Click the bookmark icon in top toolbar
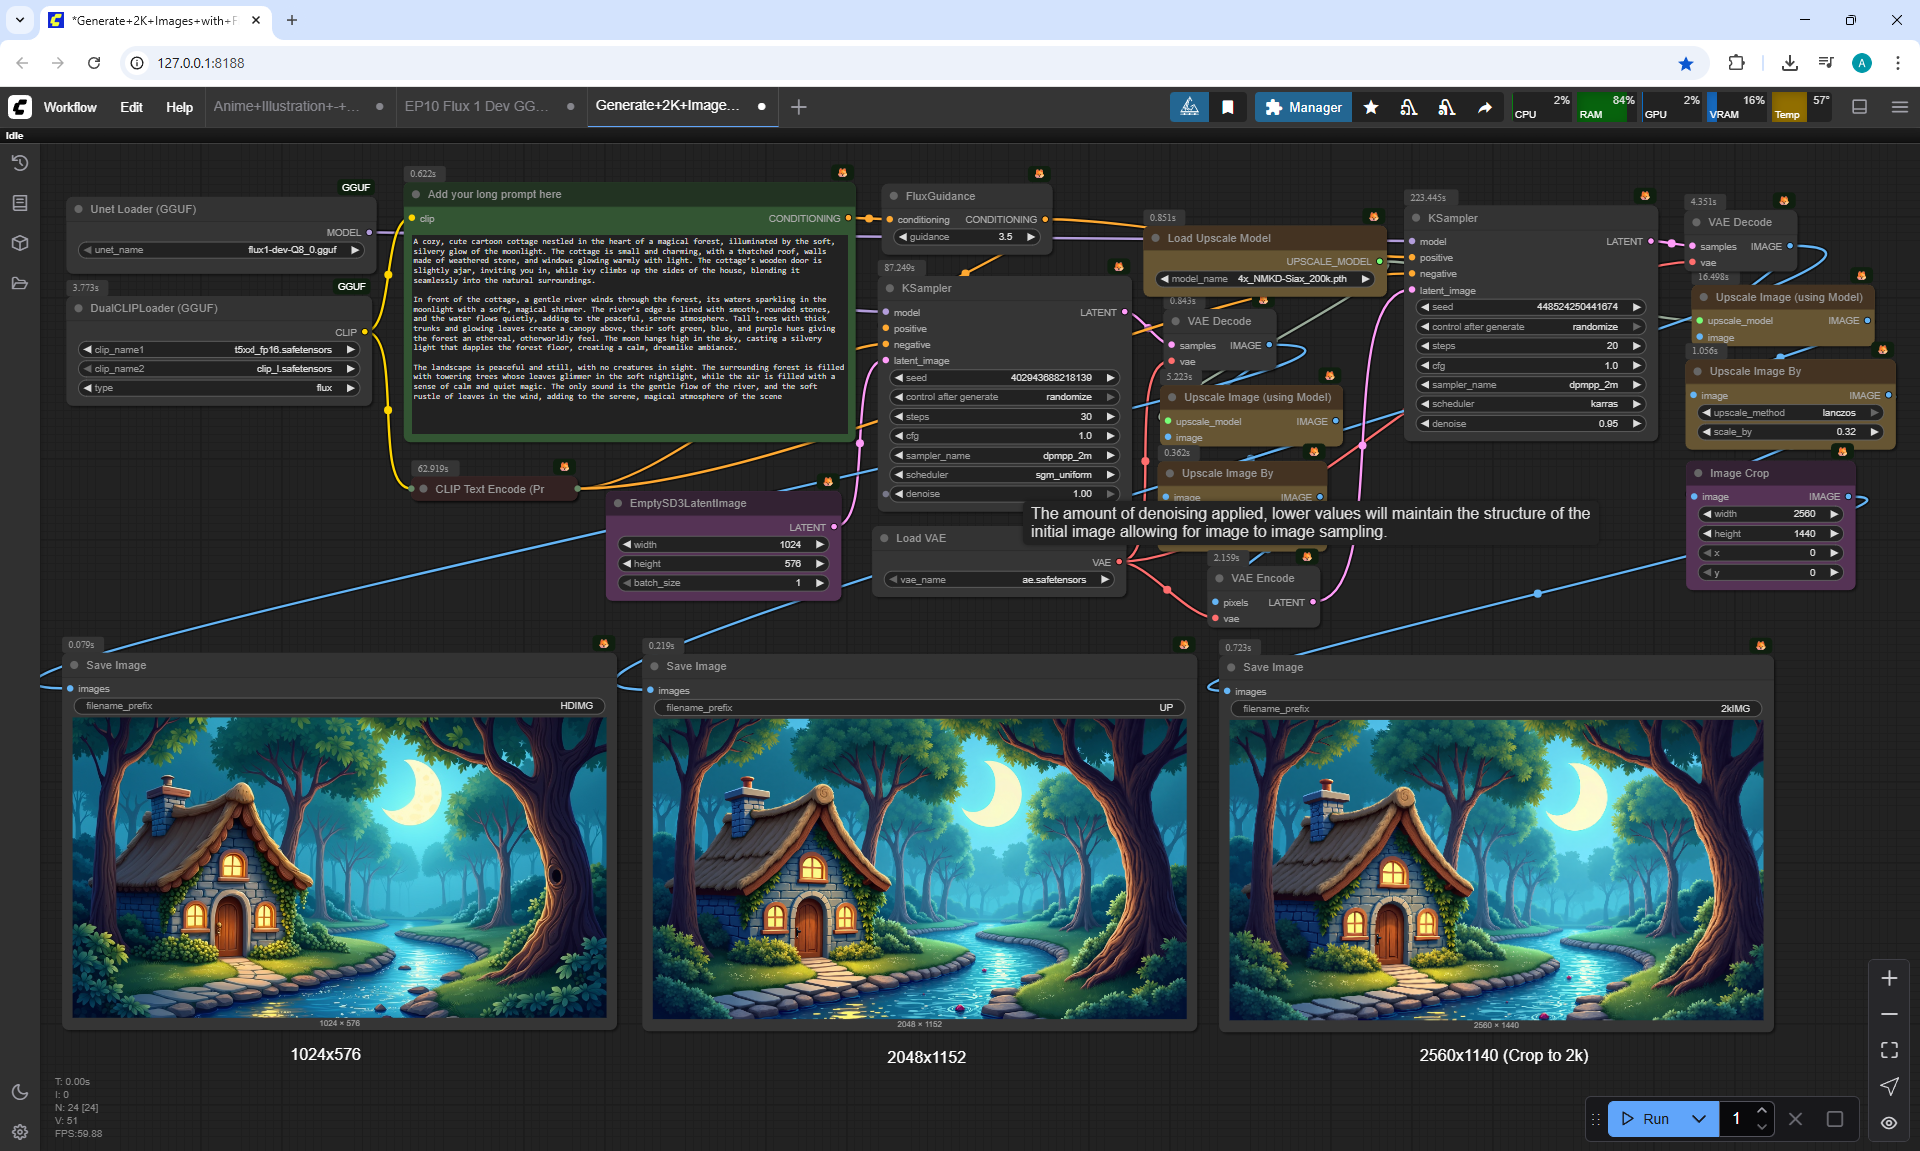 coord(1228,107)
